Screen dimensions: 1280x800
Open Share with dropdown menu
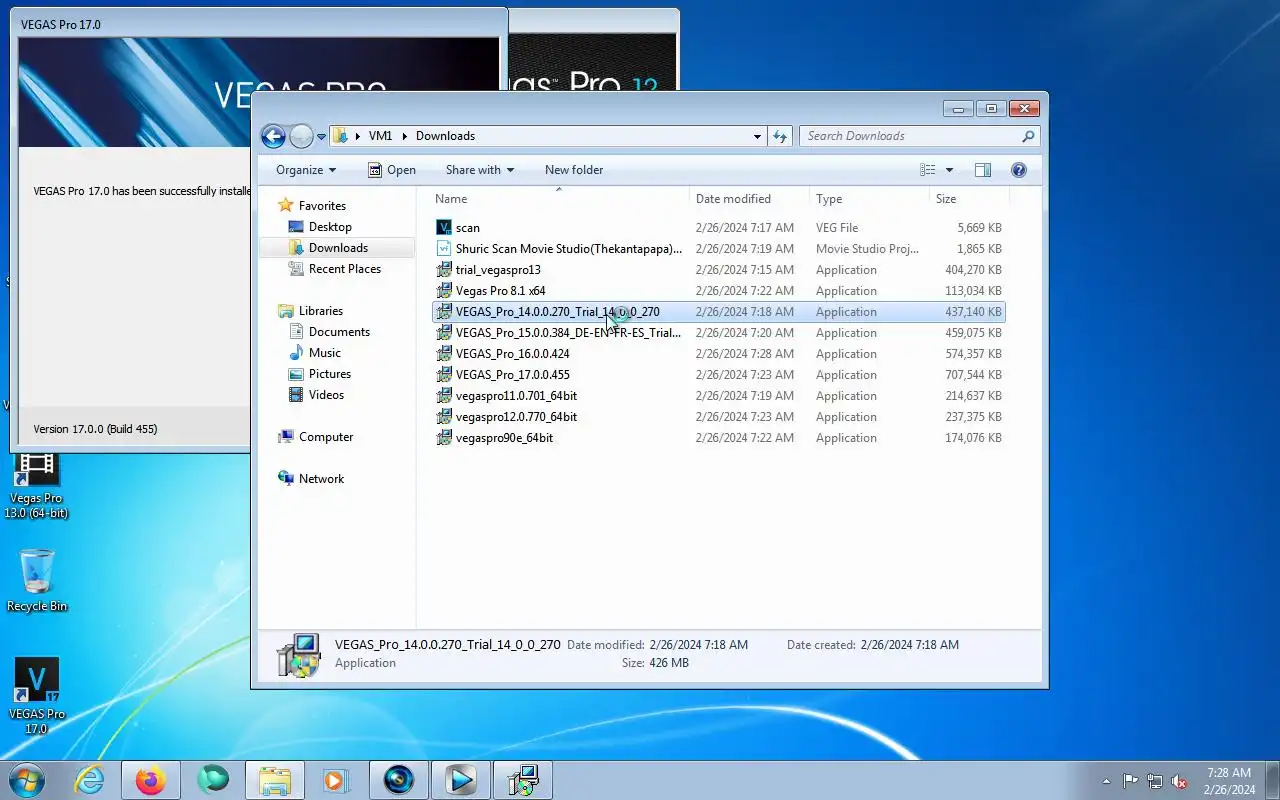[479, 170]
